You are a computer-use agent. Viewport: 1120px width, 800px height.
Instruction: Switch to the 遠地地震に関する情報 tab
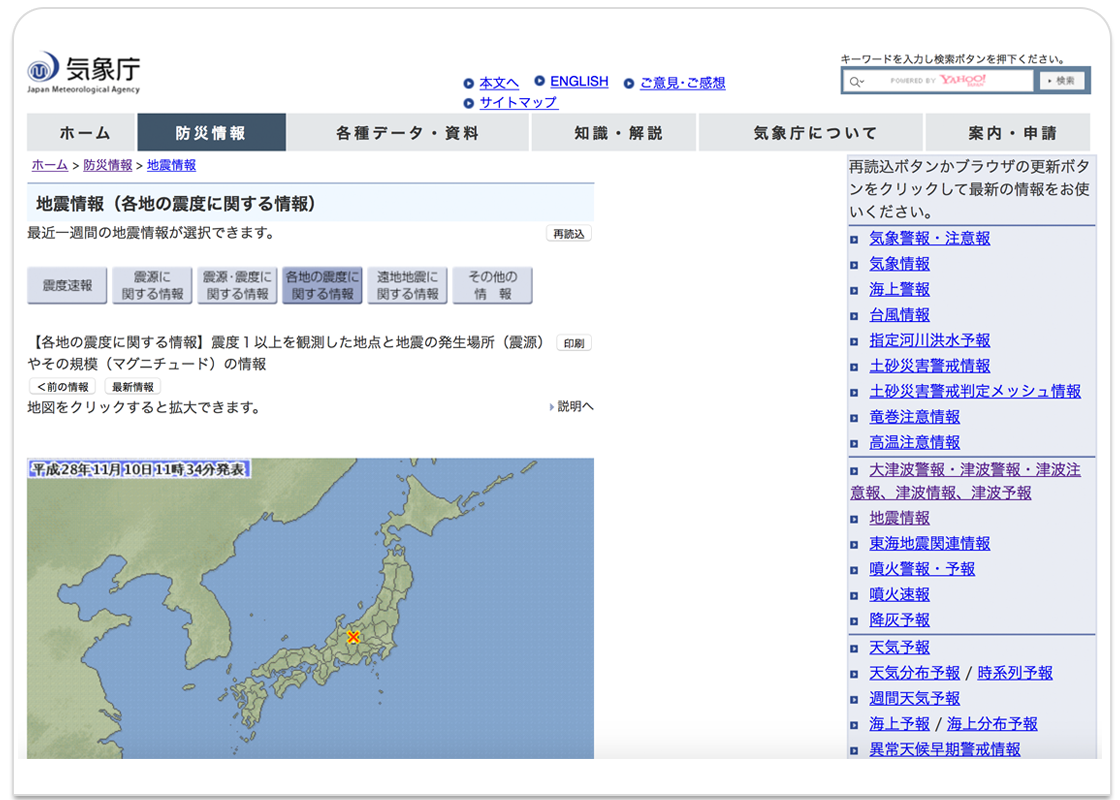[x=407, y=285]
